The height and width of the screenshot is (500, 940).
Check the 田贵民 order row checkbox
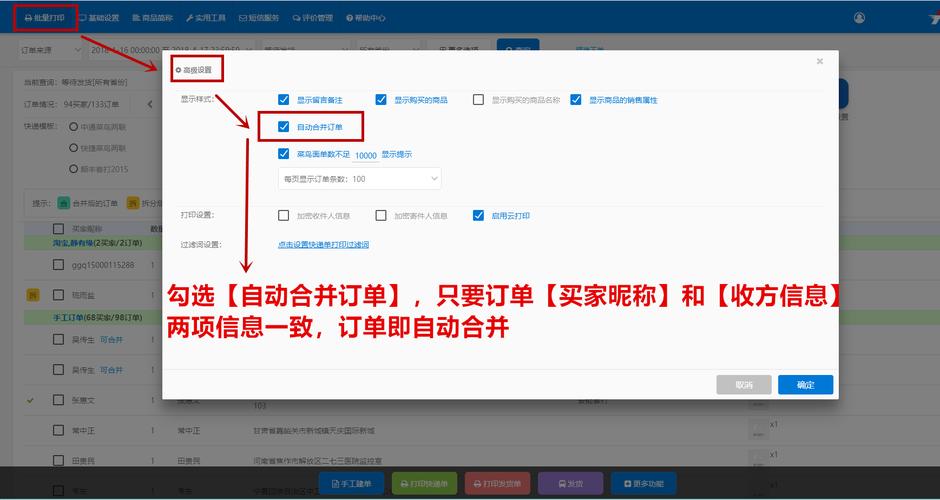pos(58,460)
